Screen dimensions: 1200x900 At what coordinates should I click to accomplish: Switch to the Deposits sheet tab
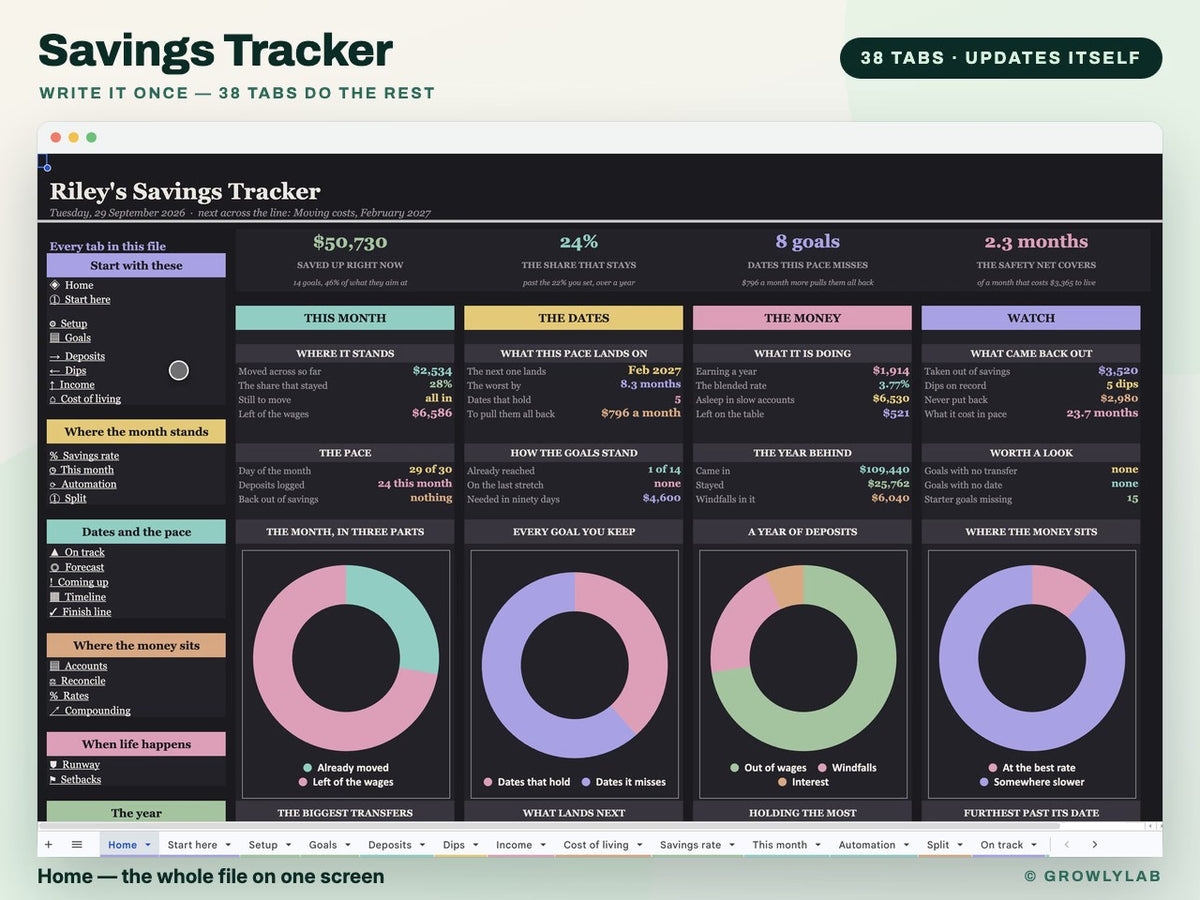(397, 845)
